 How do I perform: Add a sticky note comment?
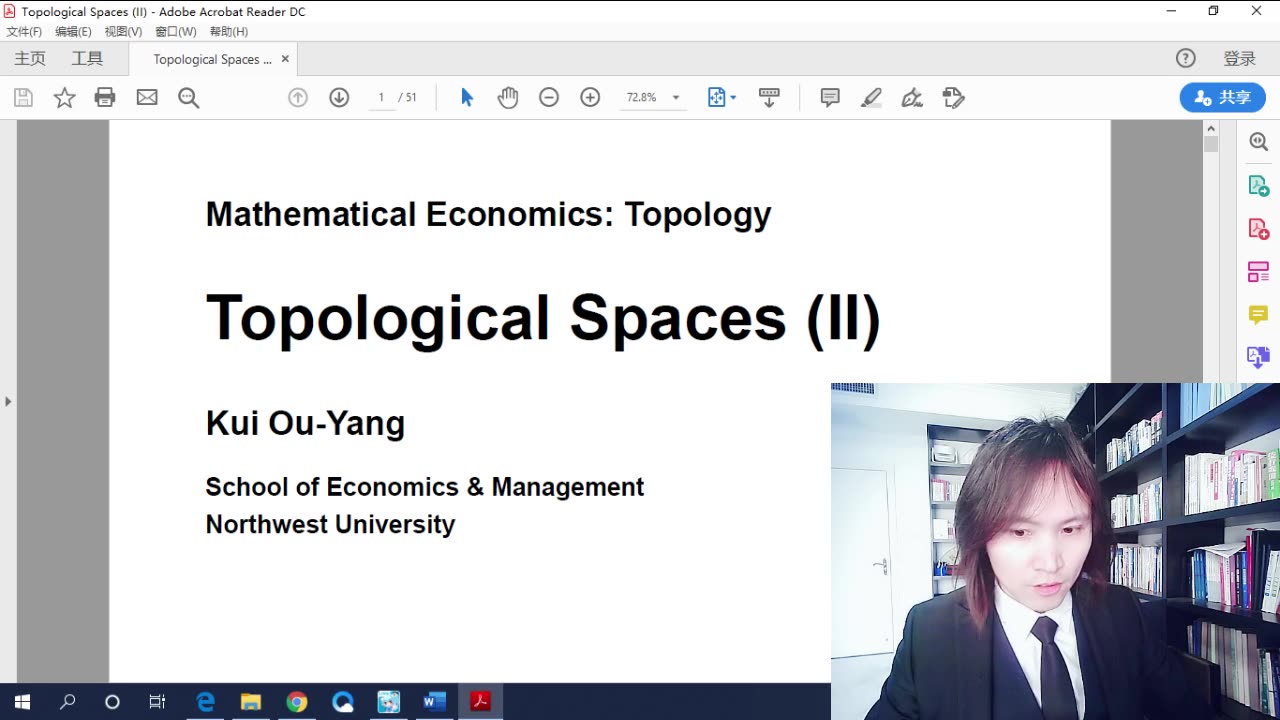pos(830,97)
